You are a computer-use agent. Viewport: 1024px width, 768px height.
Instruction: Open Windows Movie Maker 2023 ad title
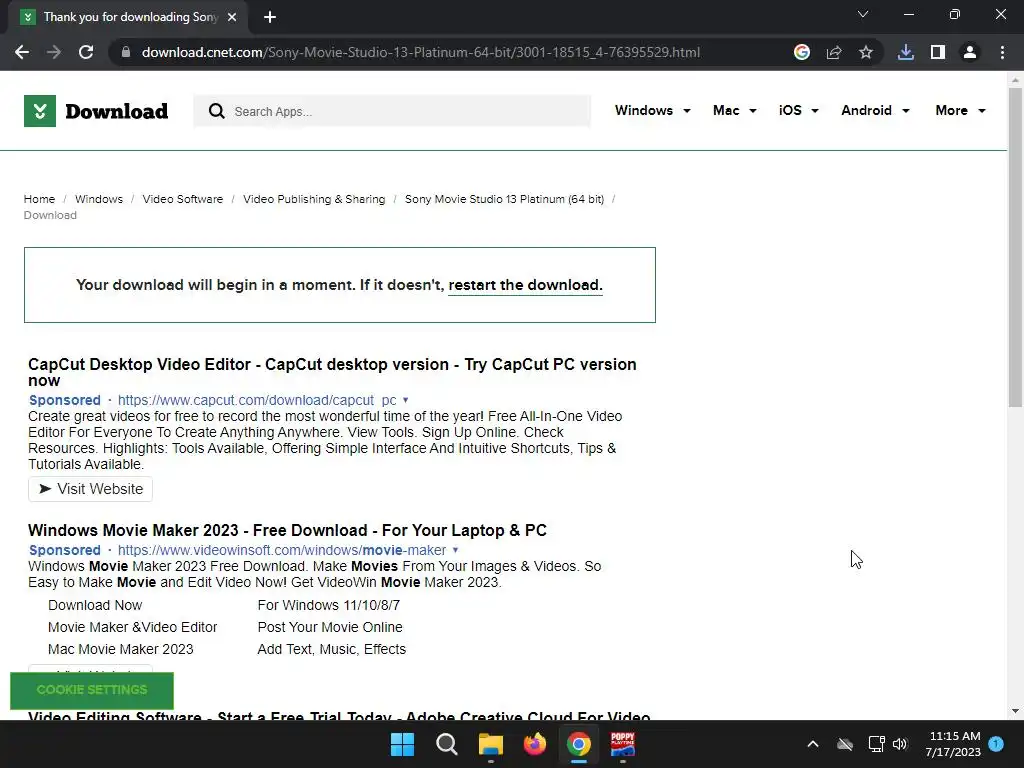tap(287, 530)
